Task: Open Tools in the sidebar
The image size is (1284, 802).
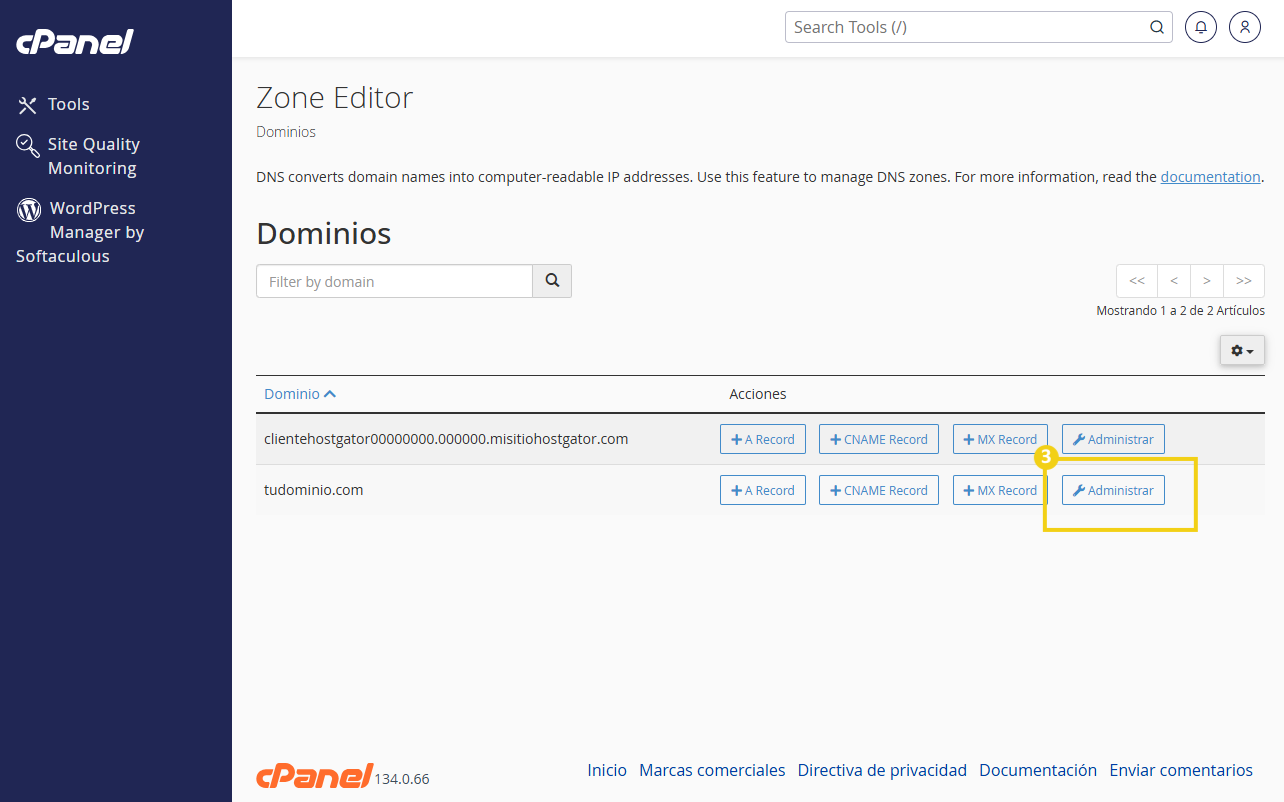Action: click(x=55, y=104)
